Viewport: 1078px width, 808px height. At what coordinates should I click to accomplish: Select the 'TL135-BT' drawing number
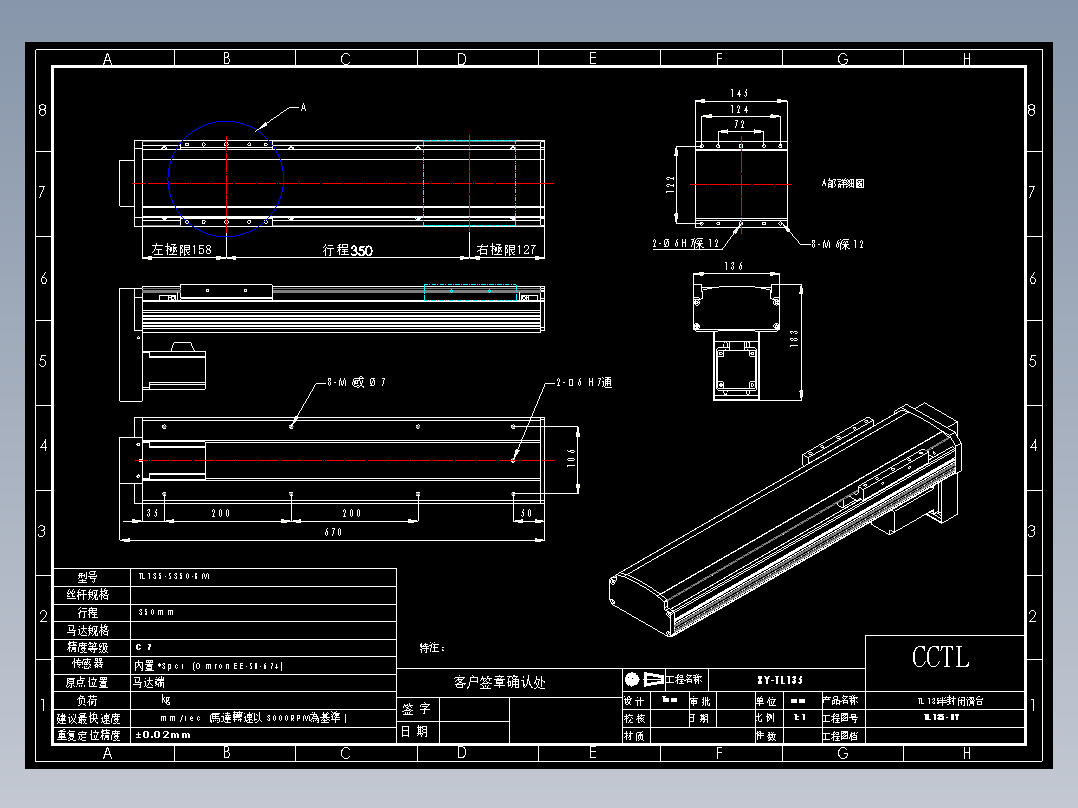(941, 717)
